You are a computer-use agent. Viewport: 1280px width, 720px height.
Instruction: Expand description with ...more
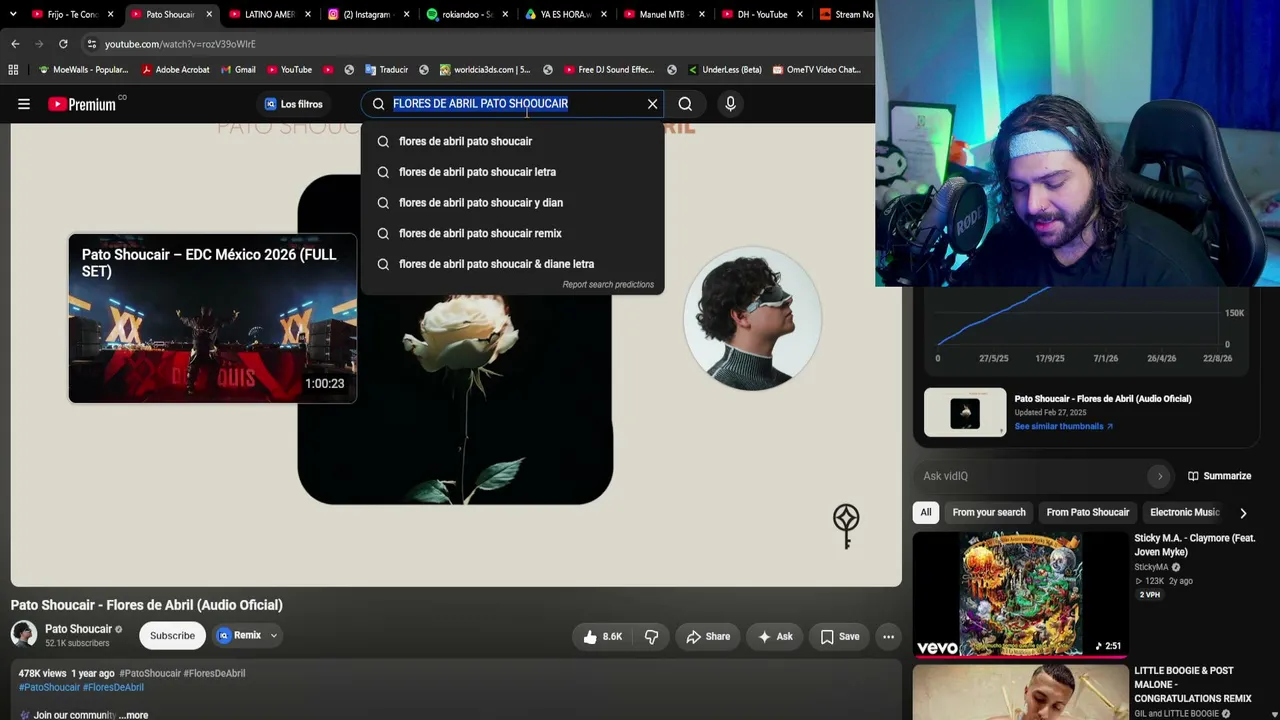[134, 715]
